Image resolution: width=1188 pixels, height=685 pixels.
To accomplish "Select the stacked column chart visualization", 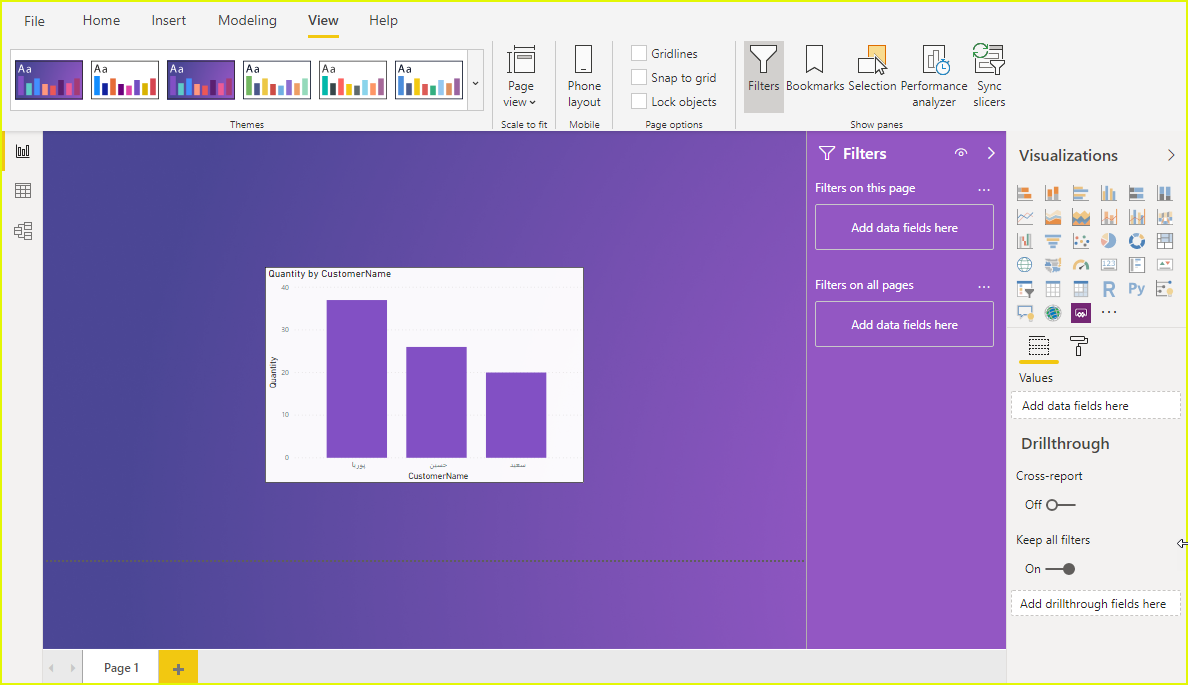I will point(1052,193).
